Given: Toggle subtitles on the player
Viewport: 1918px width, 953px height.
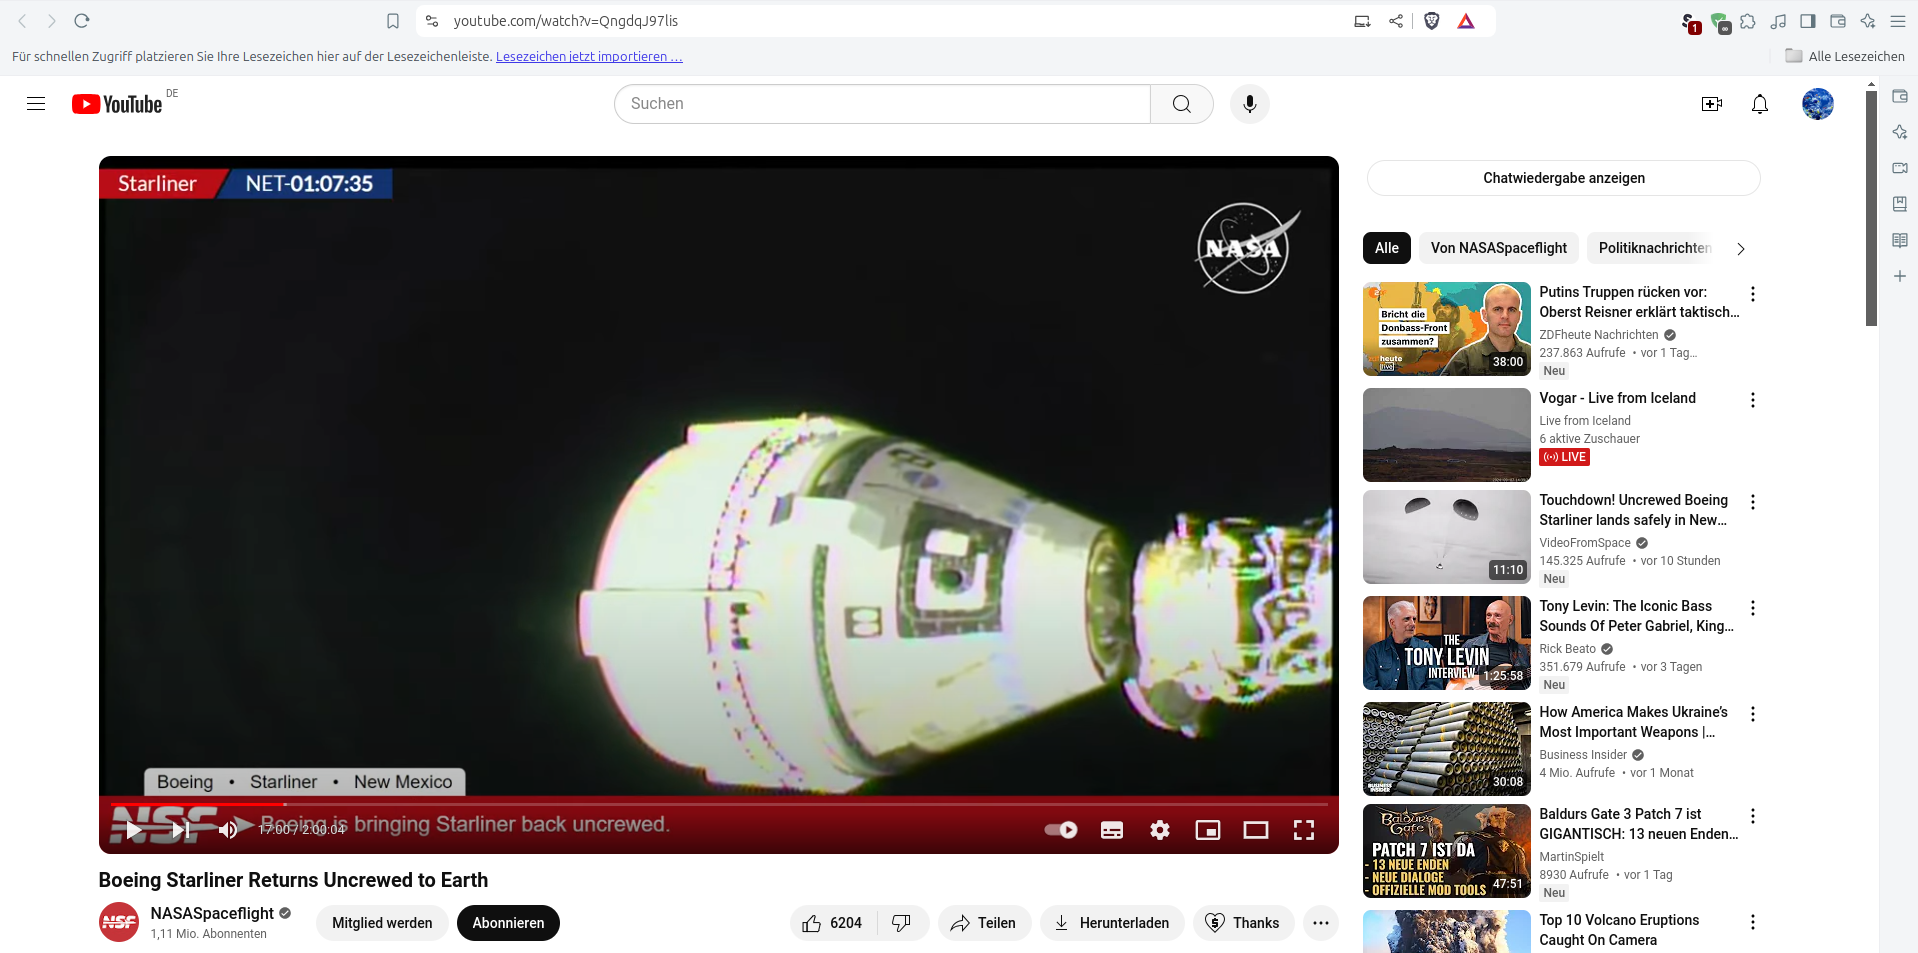Looking at the screenshot, I should (1112, 830).
